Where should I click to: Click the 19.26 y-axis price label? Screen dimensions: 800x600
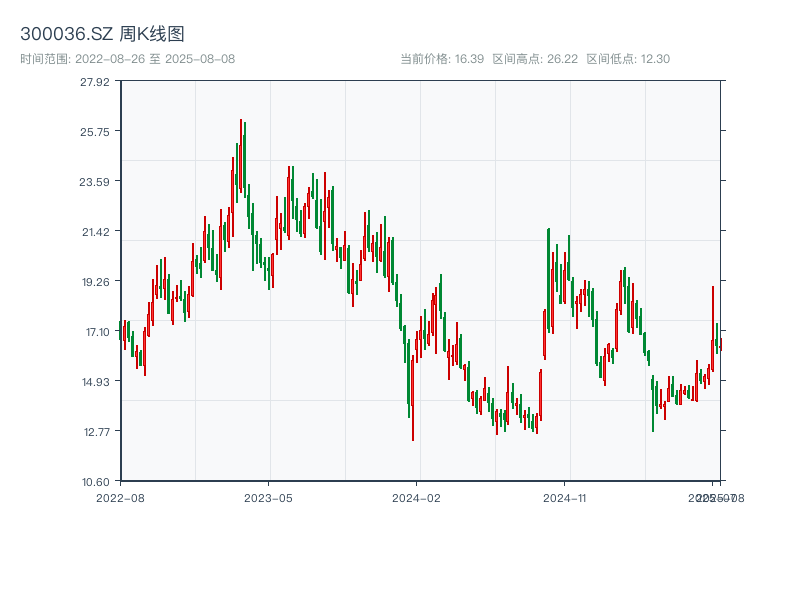tap(95, 281)
